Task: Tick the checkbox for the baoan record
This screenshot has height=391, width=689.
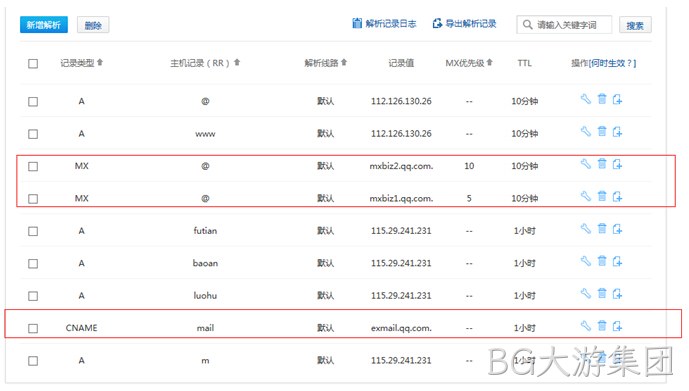Action: pos(33,264)
